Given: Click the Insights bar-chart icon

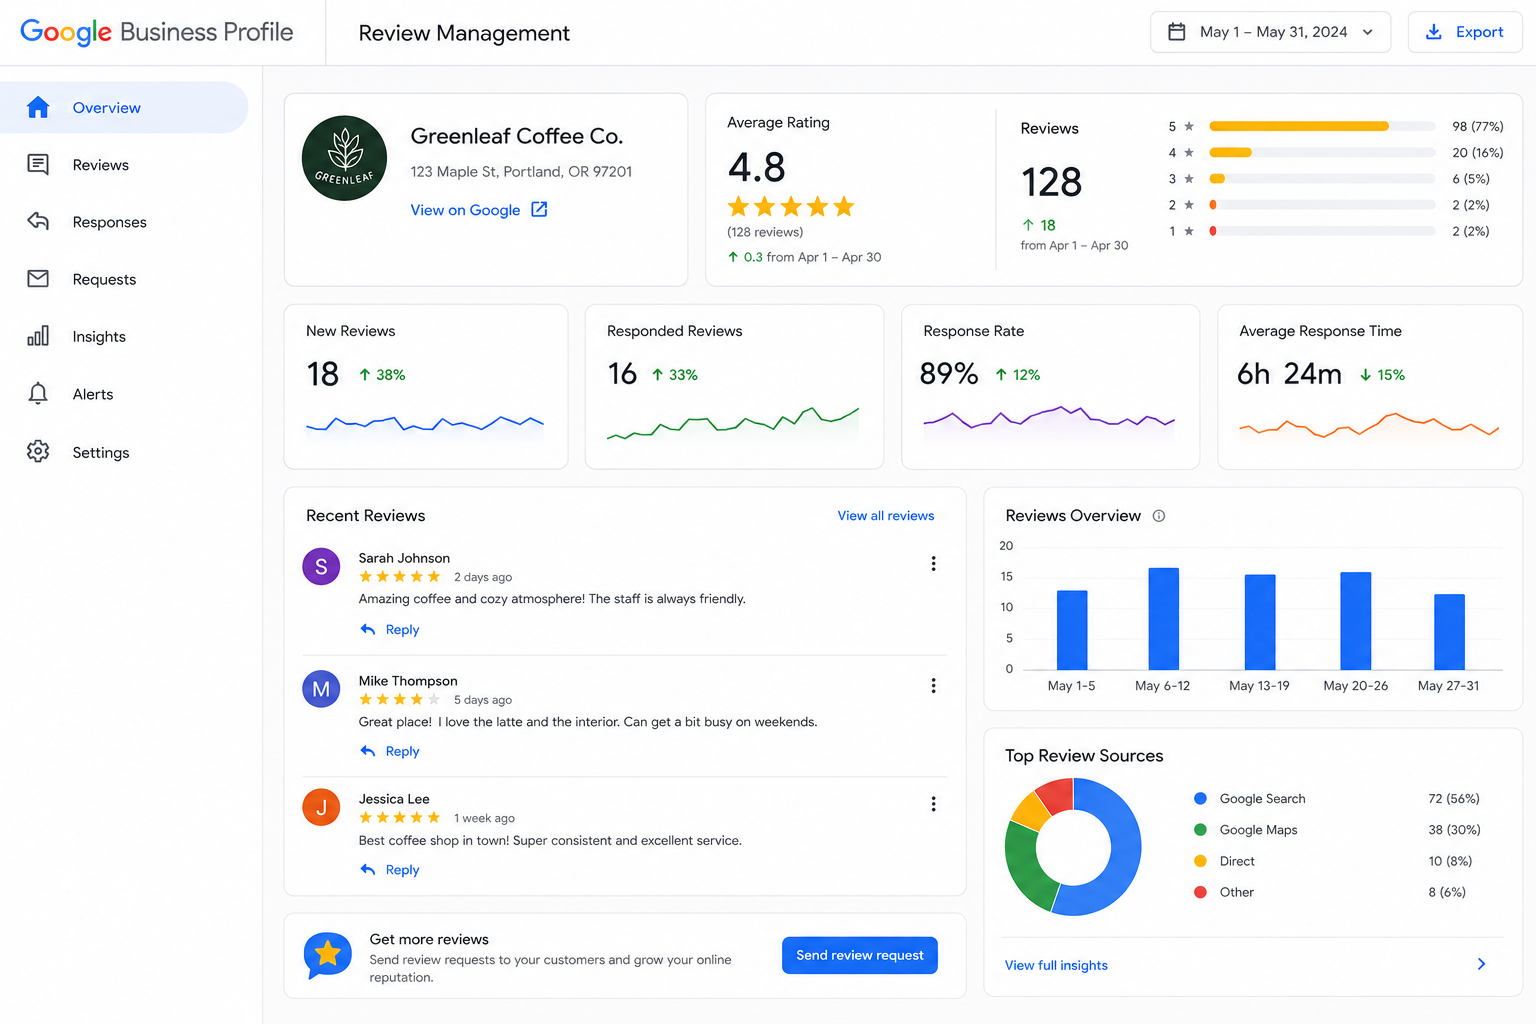Looking at the screenshot, I should tap(38, 336).
